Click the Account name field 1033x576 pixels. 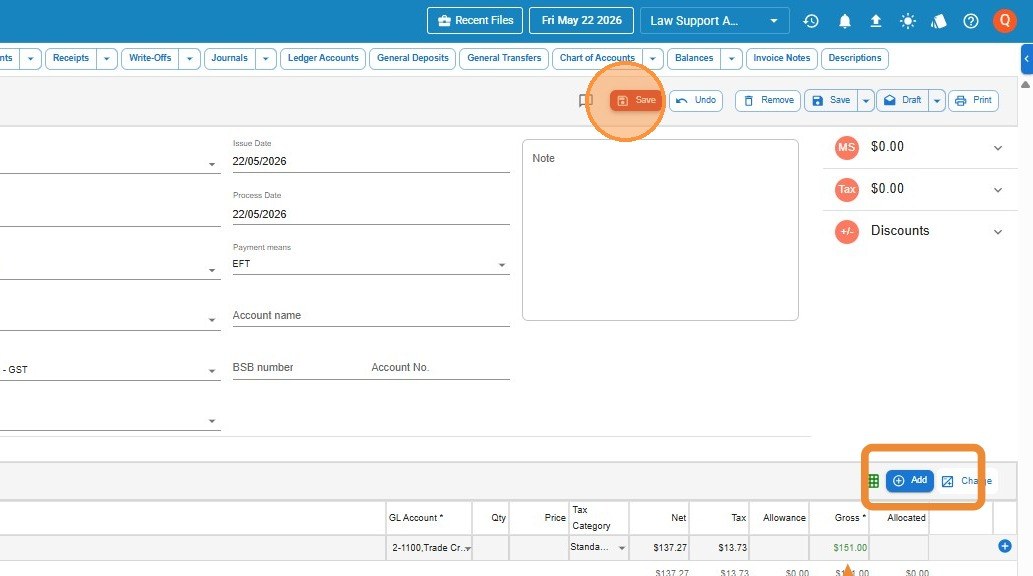click(371, 316)
